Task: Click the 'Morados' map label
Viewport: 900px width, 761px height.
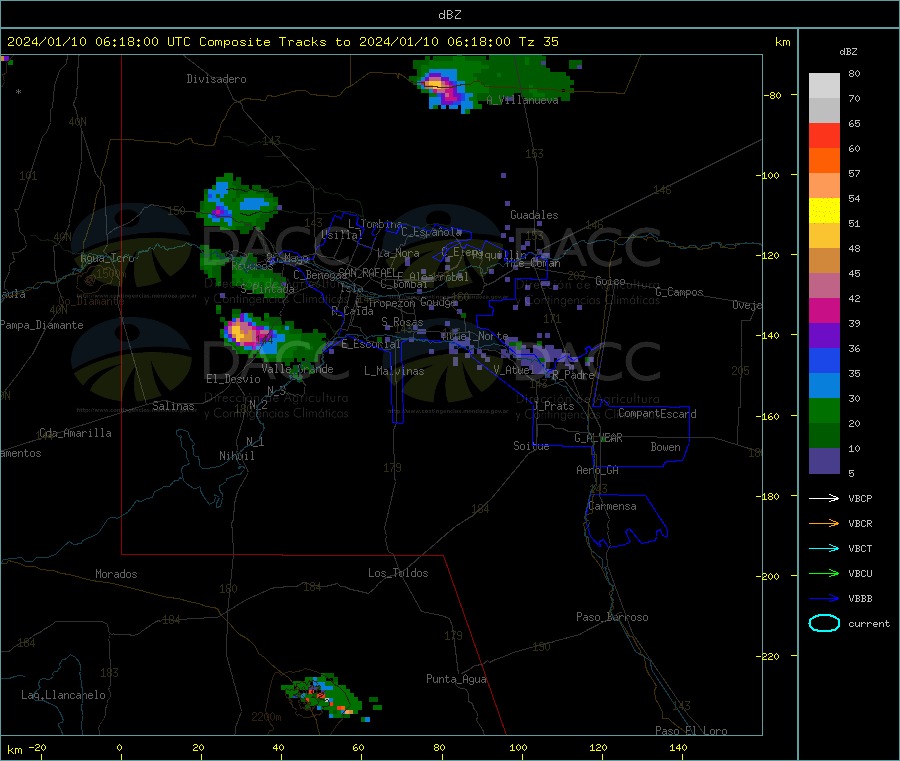Action: (x=116, y=574)
